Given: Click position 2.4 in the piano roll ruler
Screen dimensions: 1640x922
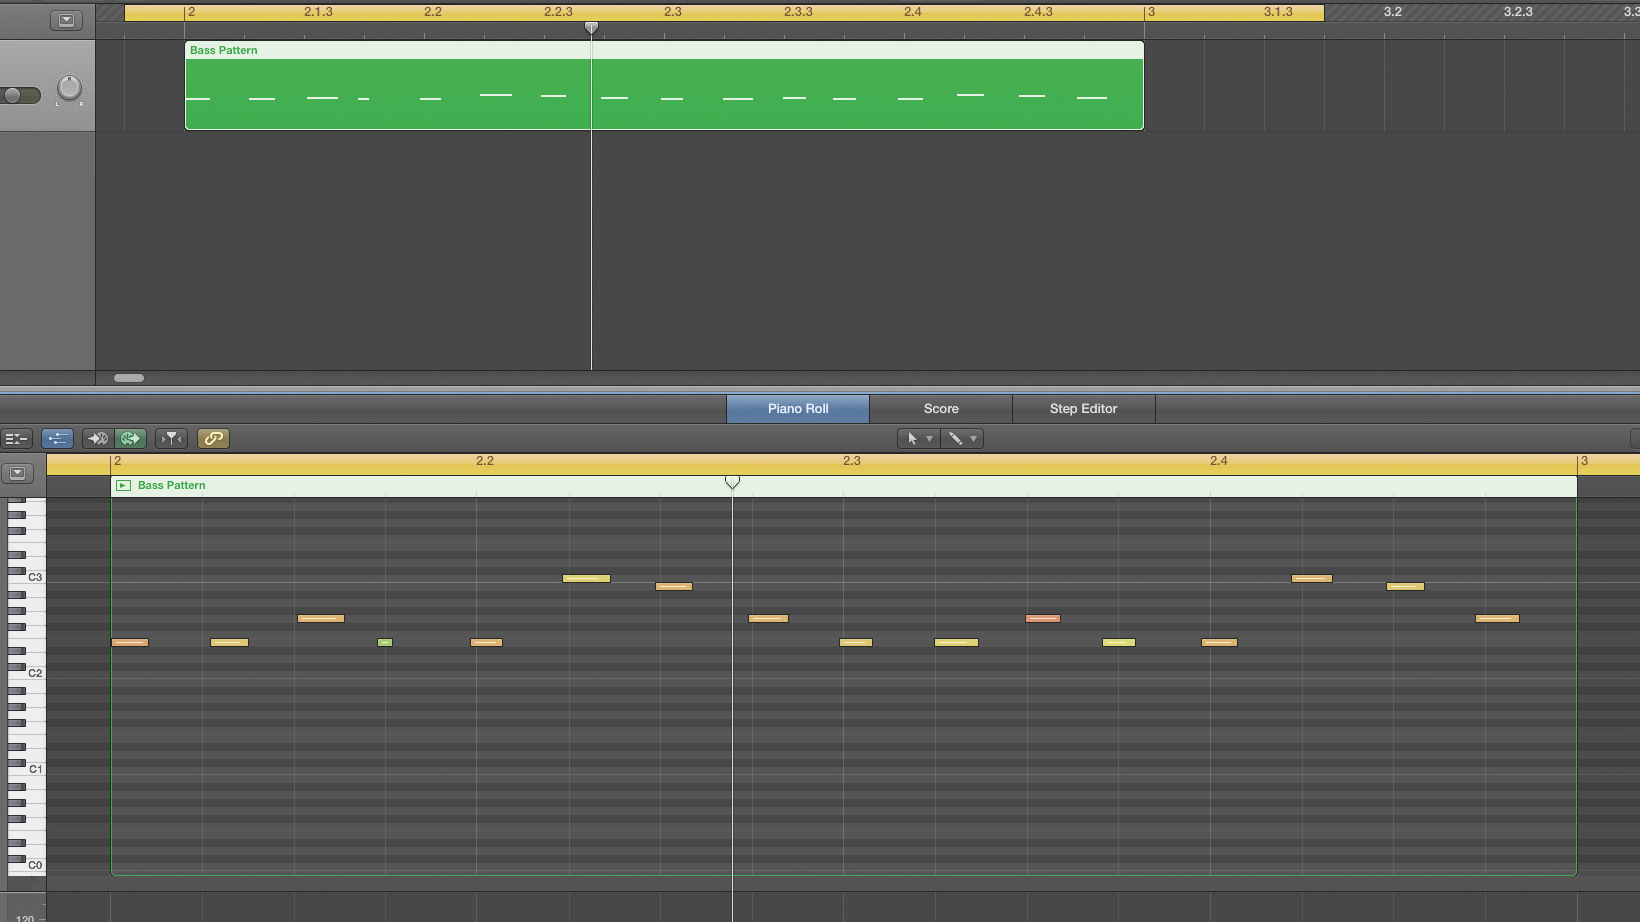Looking at the screenshot, I should tap(1218, 461).
